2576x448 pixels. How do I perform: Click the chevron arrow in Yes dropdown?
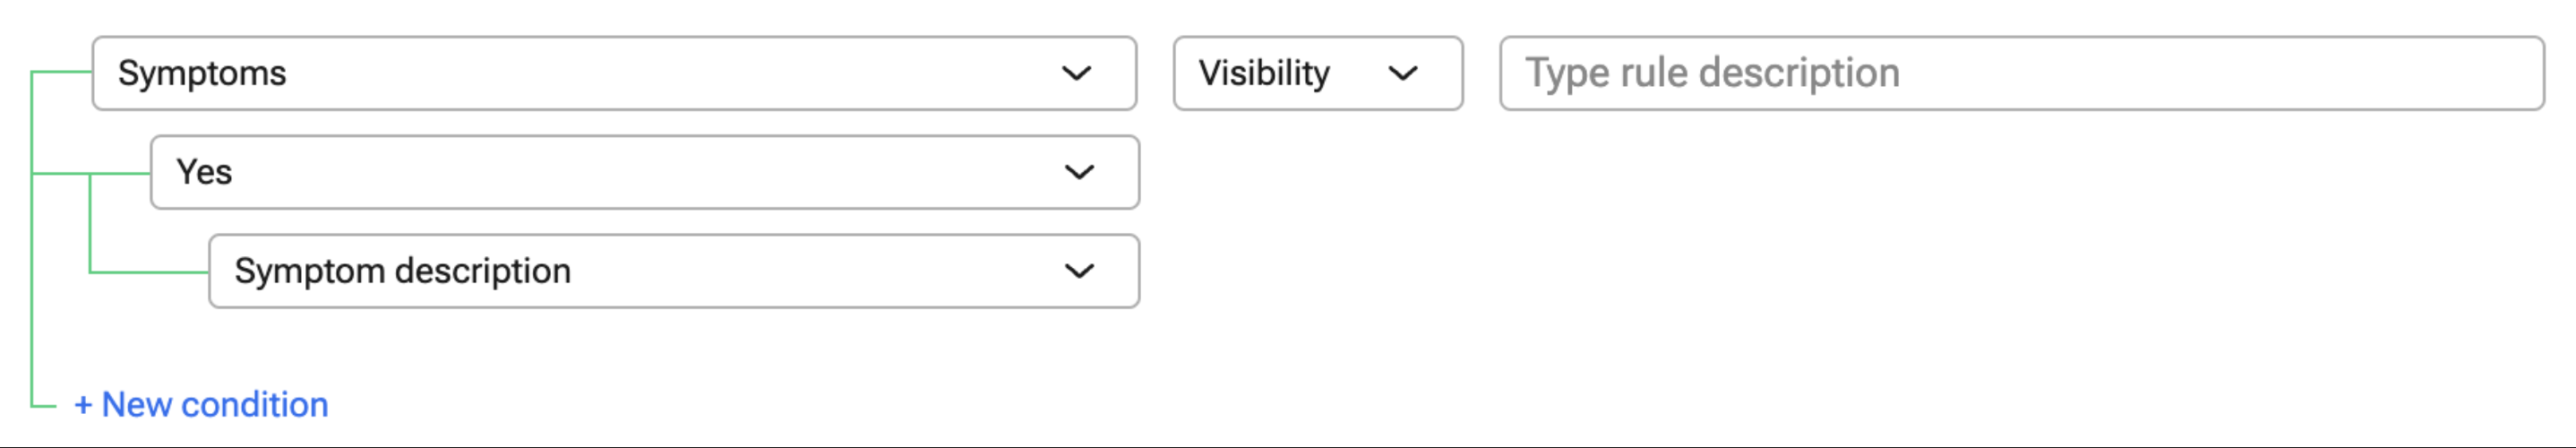pyautogui.click(x=1079, y=172)
